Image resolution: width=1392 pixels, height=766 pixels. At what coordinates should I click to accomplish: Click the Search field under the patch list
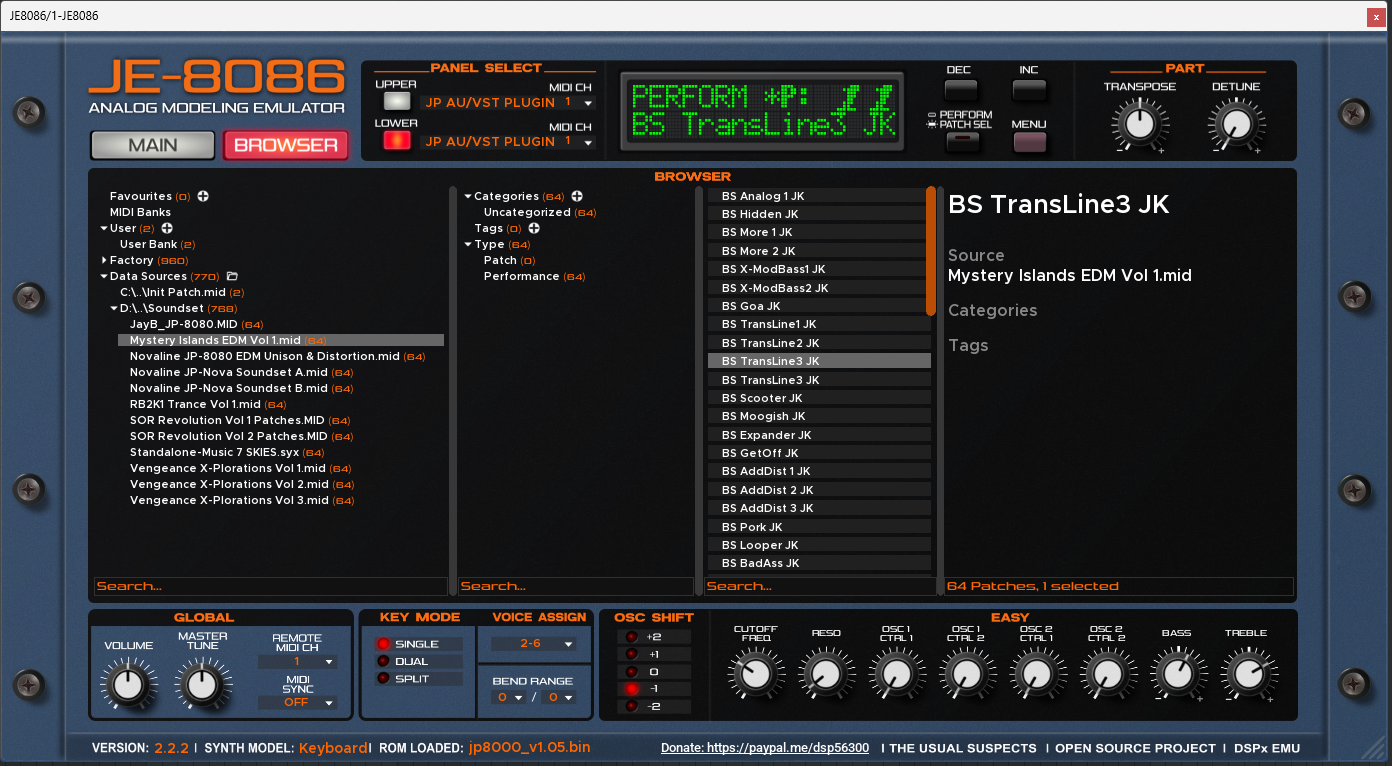click(822, 586)
